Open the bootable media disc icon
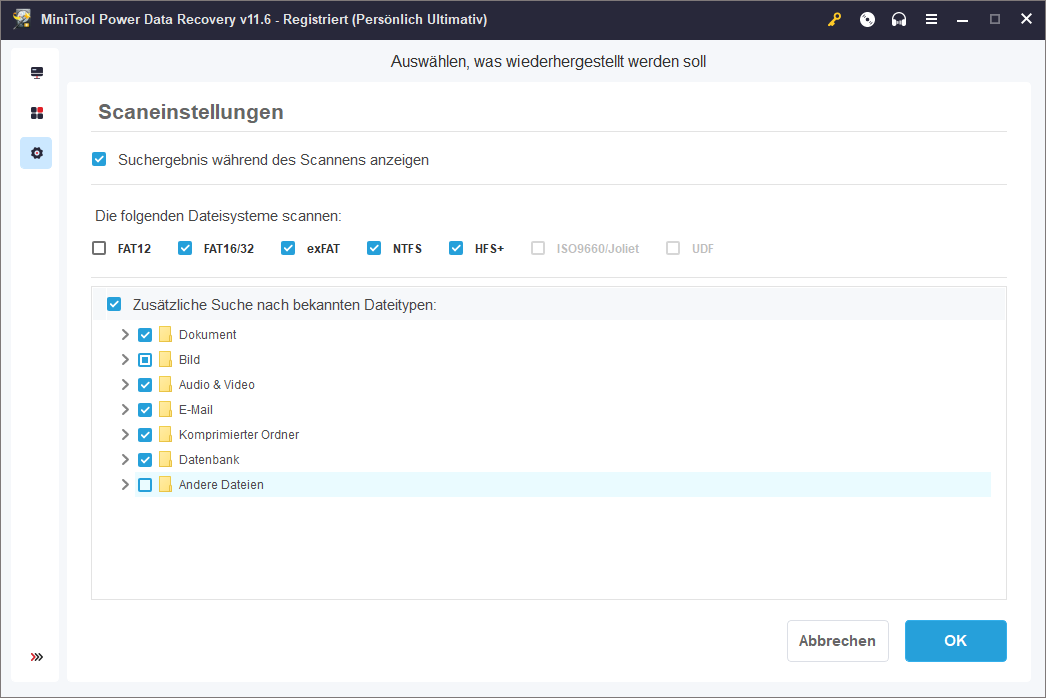The width and height of the screenshot is (1046, 698). [x=867, y=19]
